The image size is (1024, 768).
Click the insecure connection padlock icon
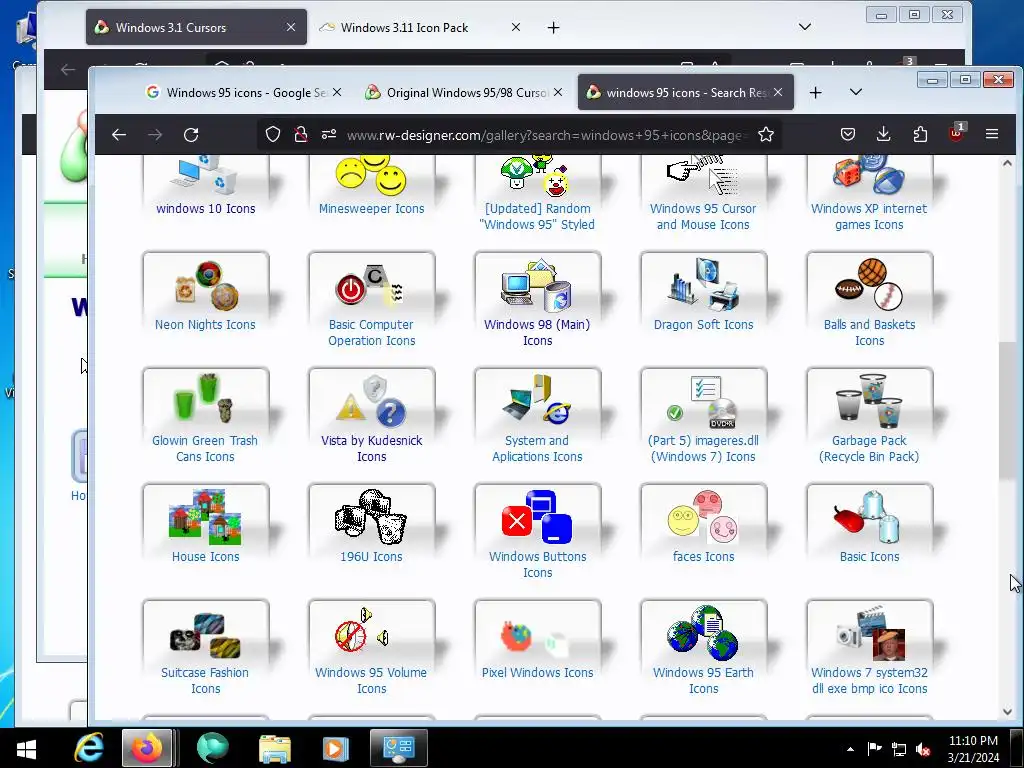point(300,135)
